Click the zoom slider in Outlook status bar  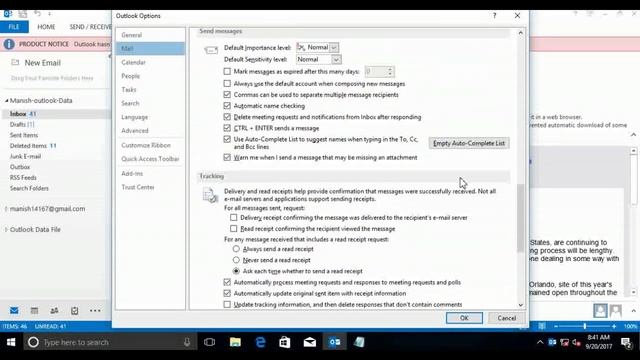pos(584,326)
